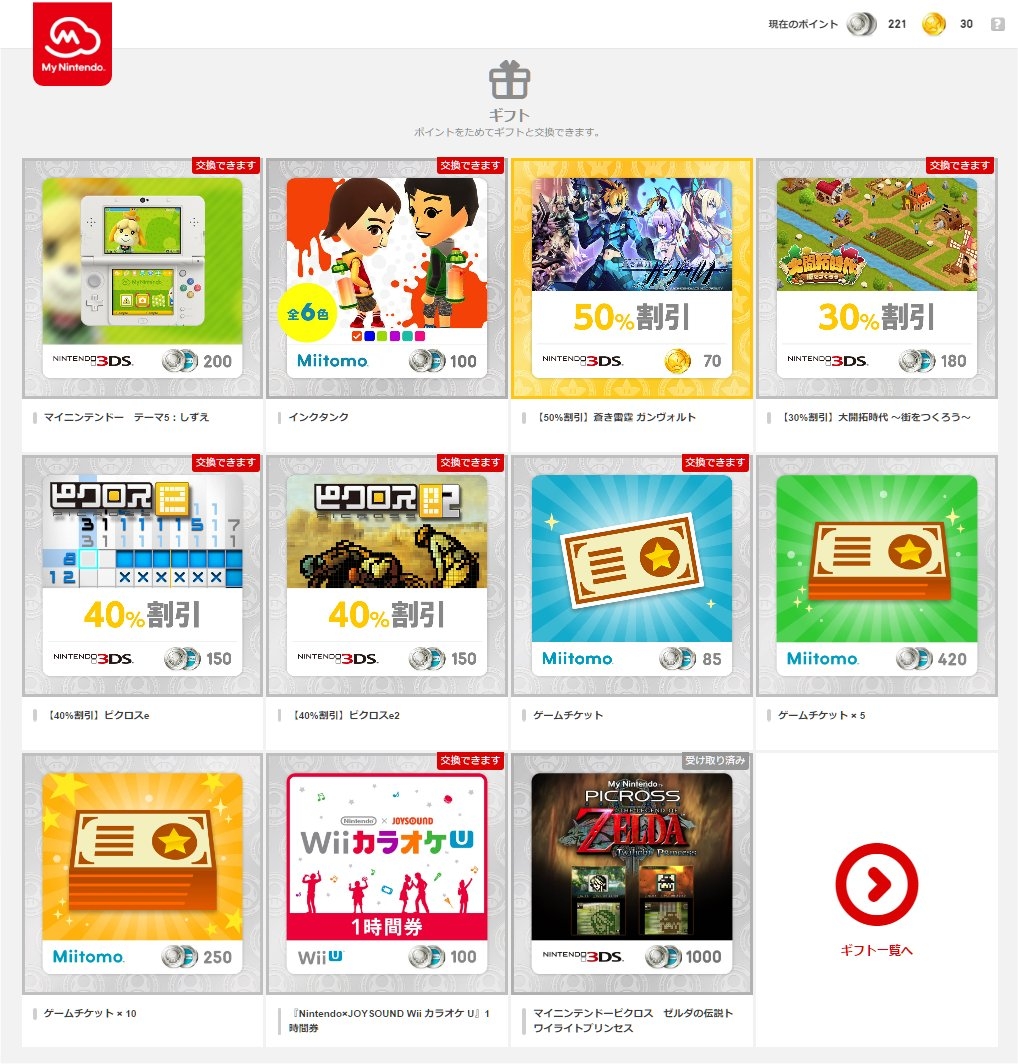This screenshot has width=1018, height=1064.
Task: Open the インクタンク reward title
Action: (x=318, y=417)
